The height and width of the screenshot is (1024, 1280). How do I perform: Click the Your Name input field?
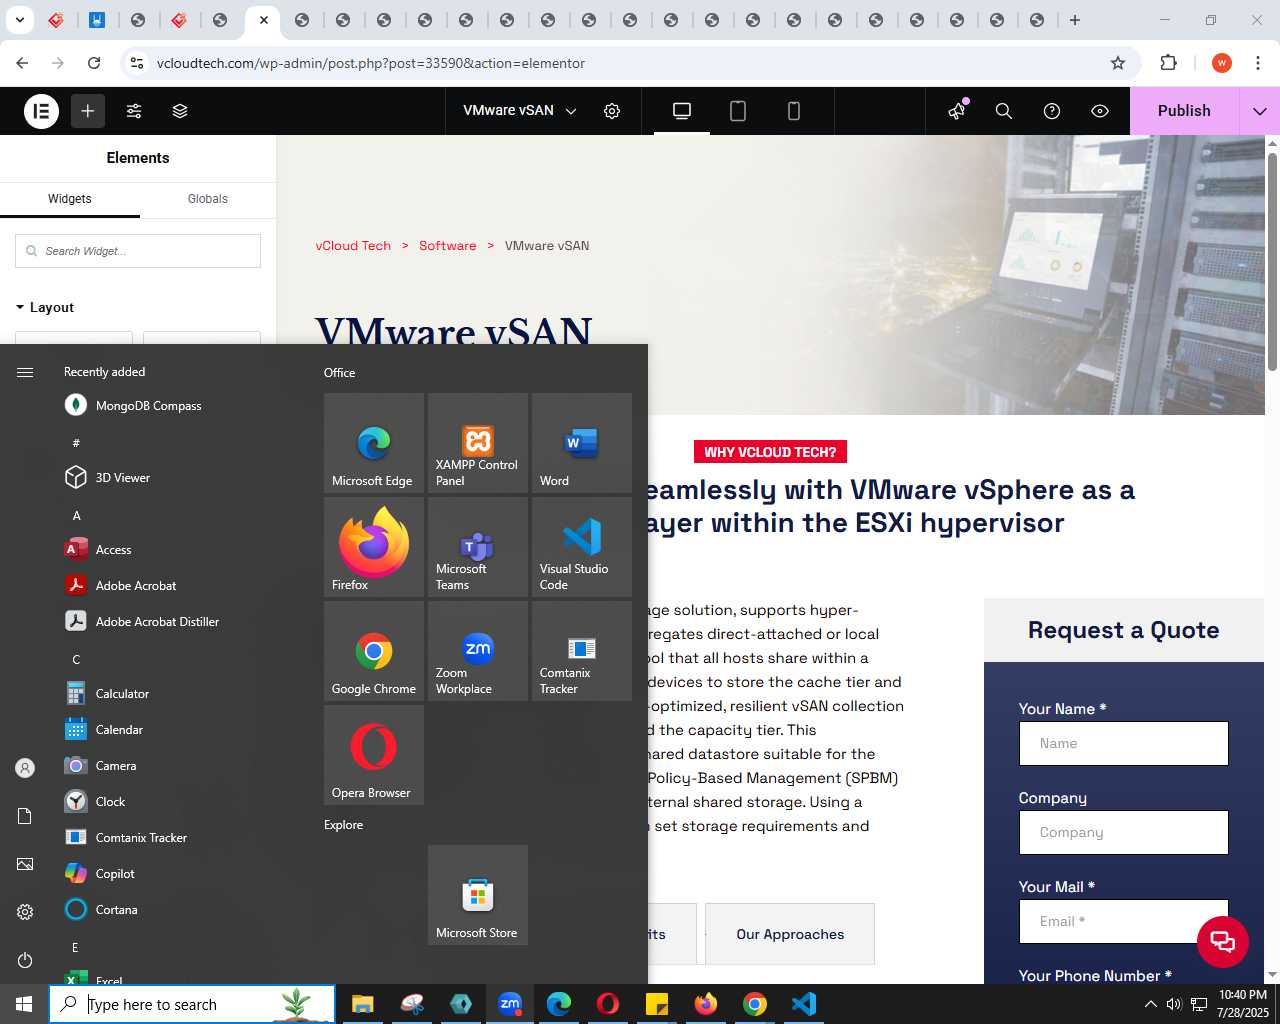click(1123, 744)
